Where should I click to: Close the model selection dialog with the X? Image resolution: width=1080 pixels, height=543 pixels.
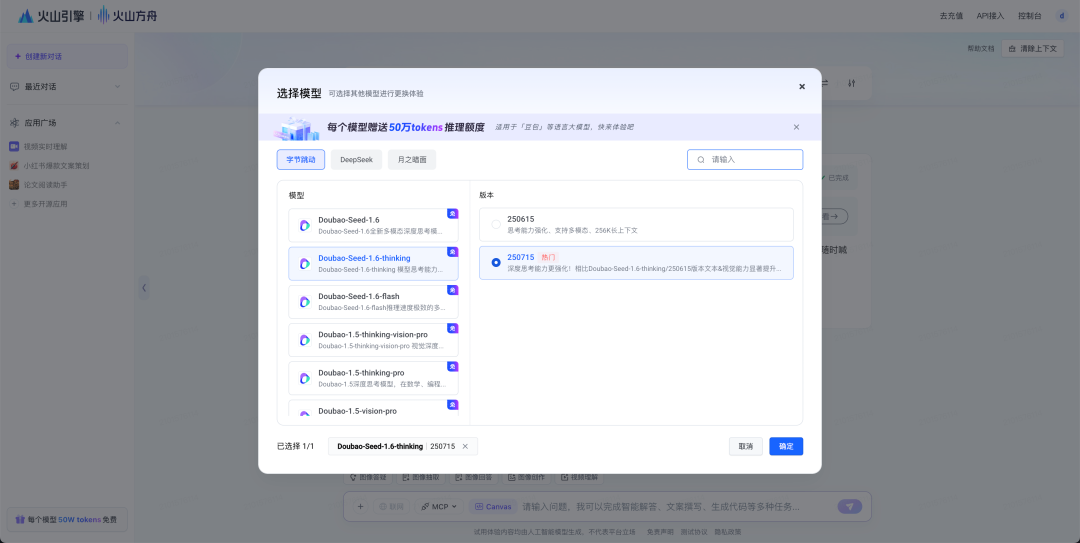point(802,87)
